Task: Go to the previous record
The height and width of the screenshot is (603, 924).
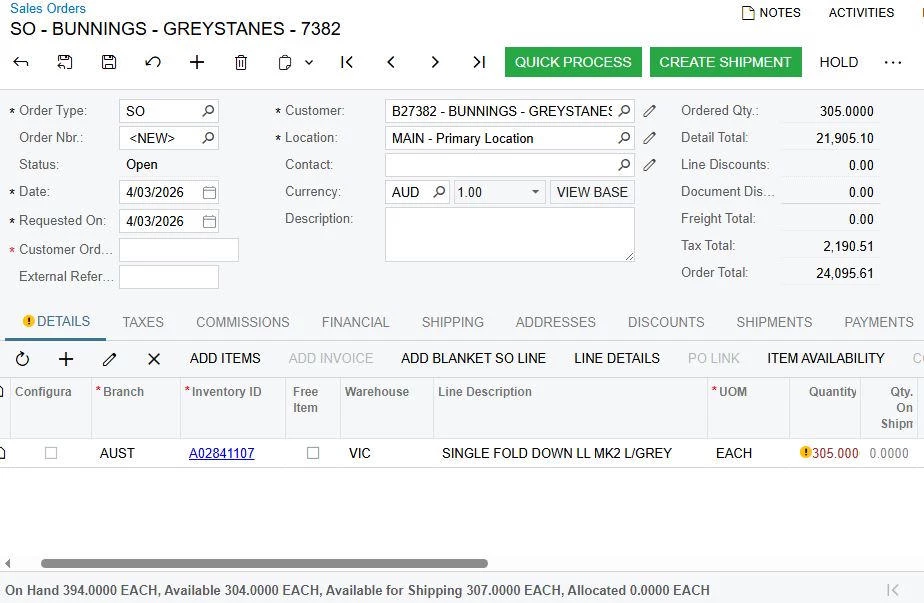Action: click(x=391, y=62)
